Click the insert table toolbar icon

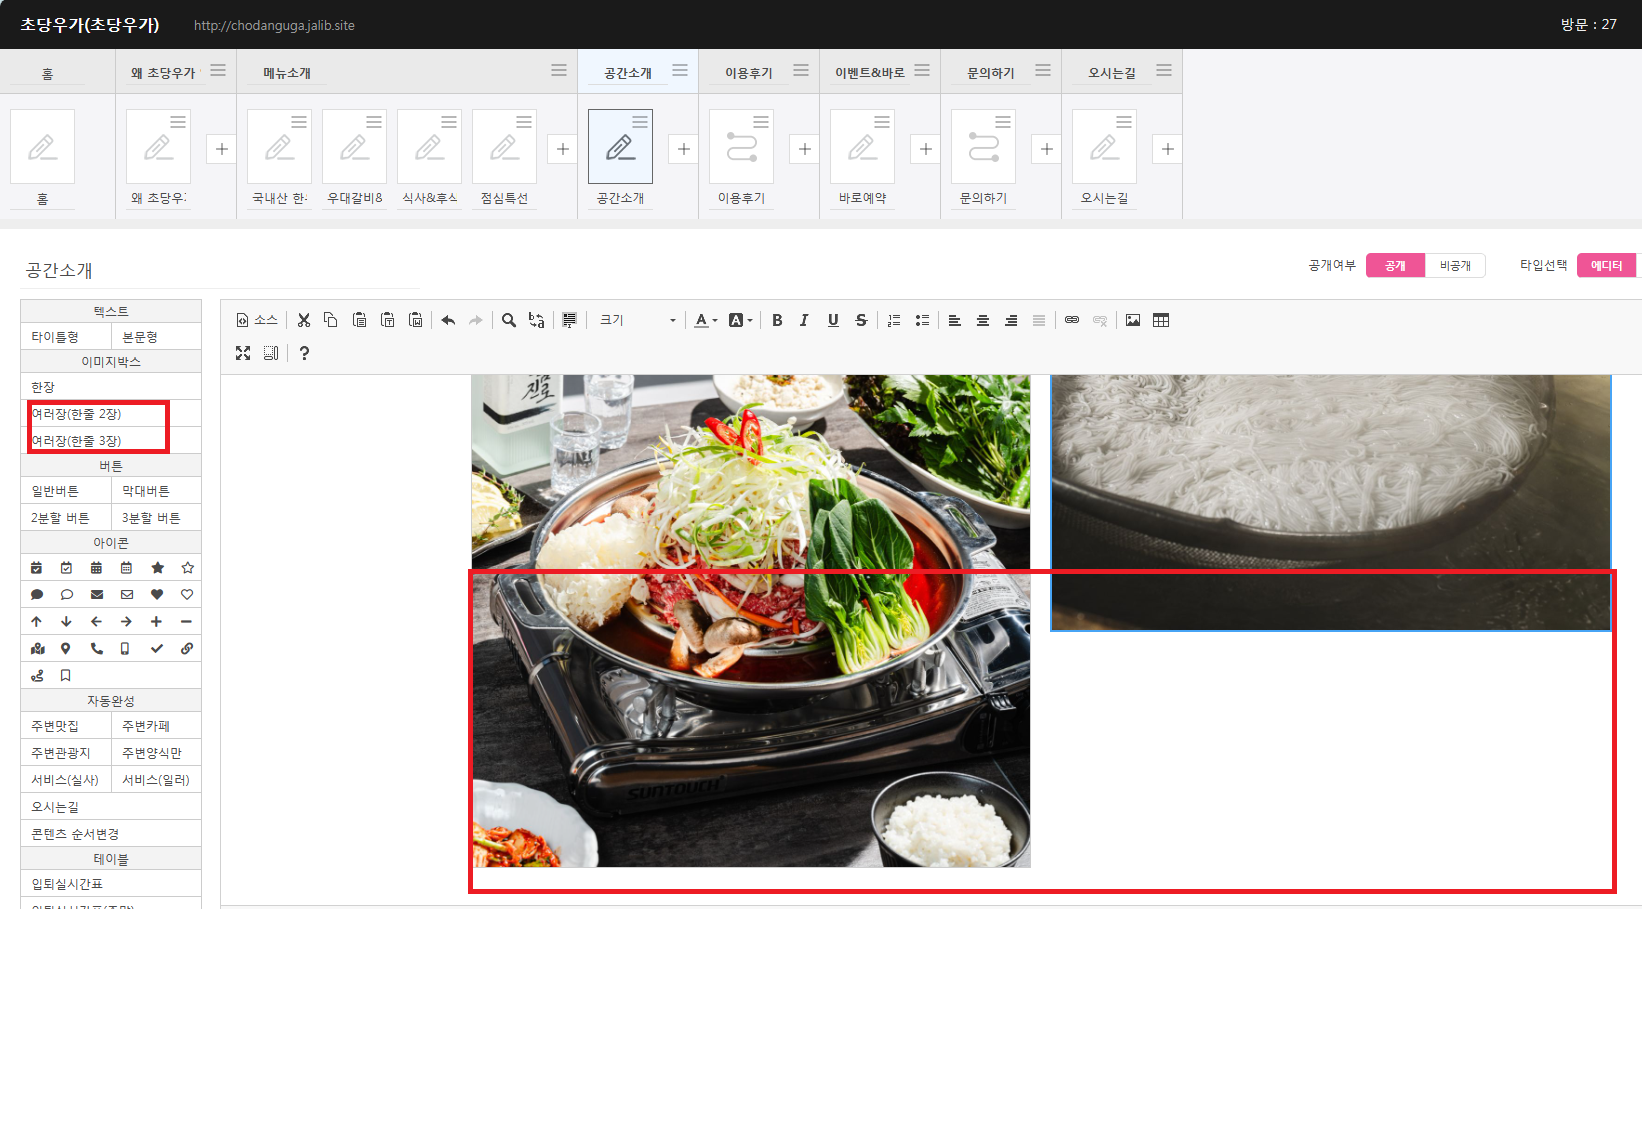(x=1161, y=320)
